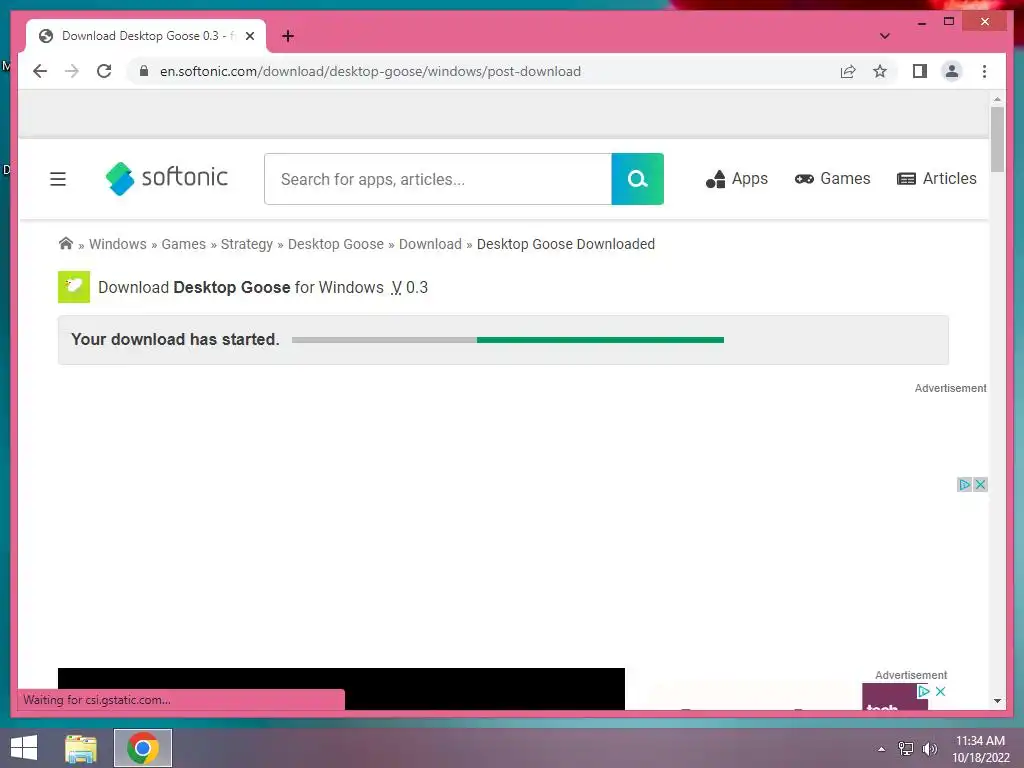The height and width of the screenshot is (768, 1024).
Task: Click the teal search button
Action: (637, 179)
